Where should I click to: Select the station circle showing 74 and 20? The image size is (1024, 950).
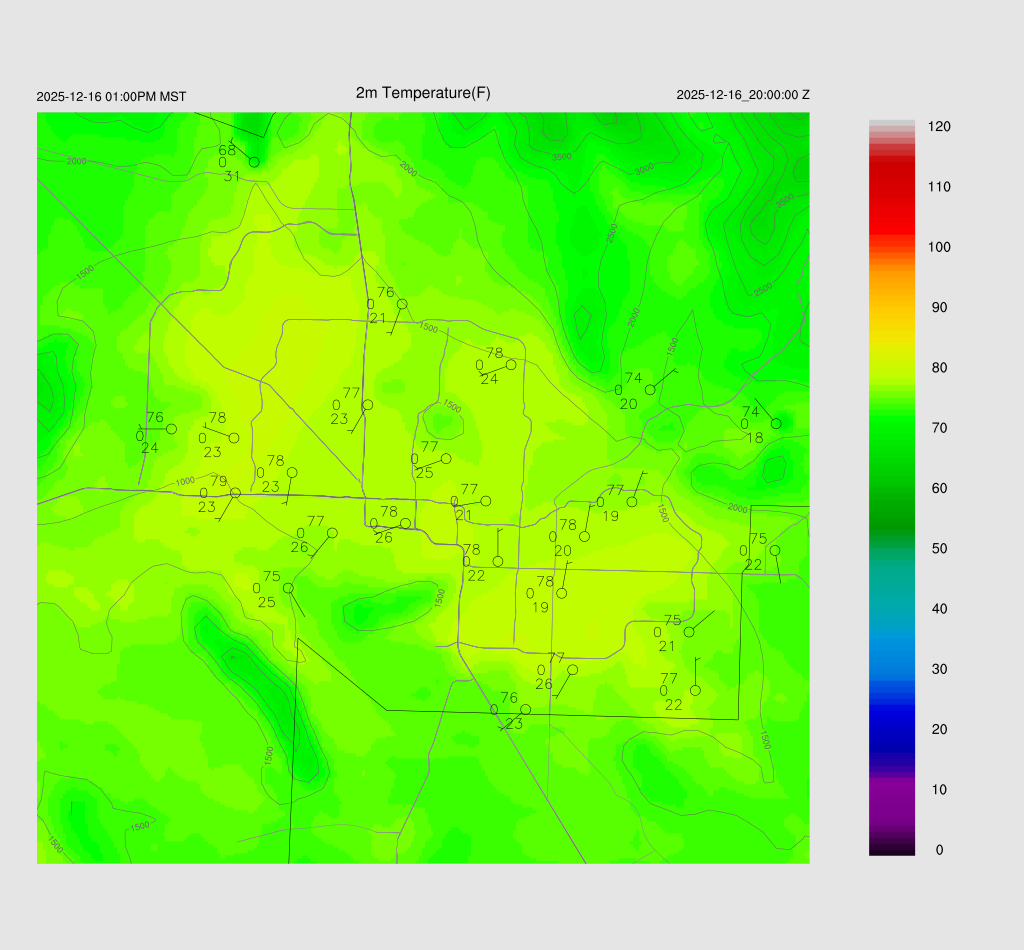point(650,390)
